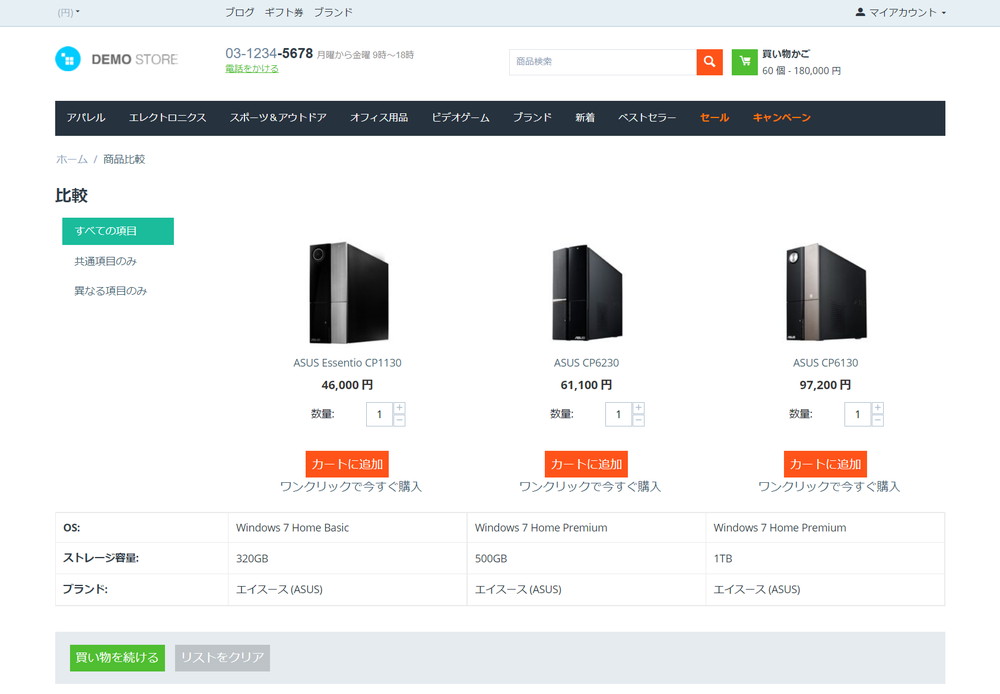Viewport: 1000px width, 694px height.
Task: Click the 03-1234-5678 phone number
Action: pos(268,54)
